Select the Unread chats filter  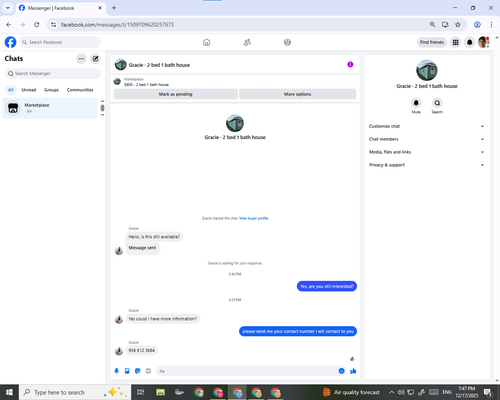[29, 90]
